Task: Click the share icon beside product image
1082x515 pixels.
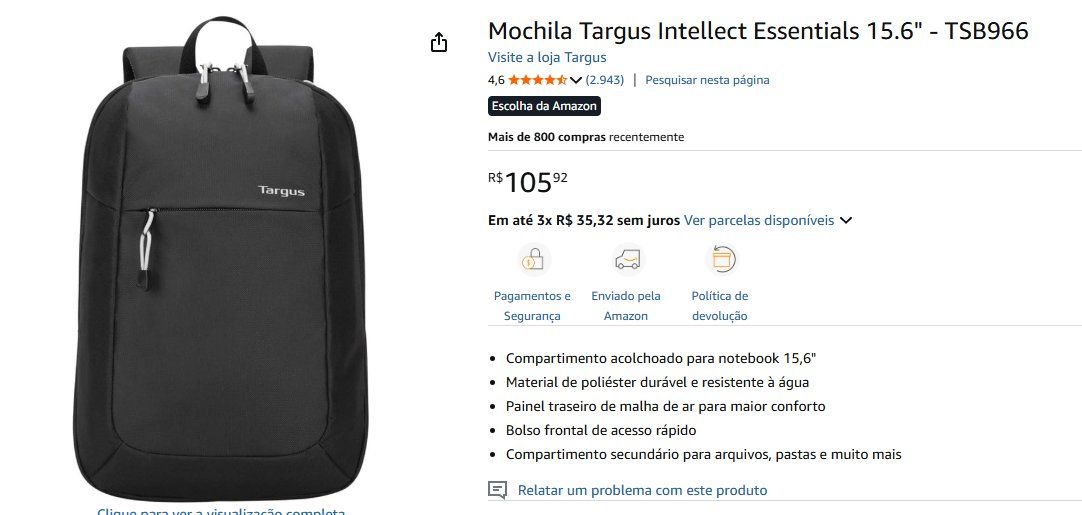Action: 439,43
